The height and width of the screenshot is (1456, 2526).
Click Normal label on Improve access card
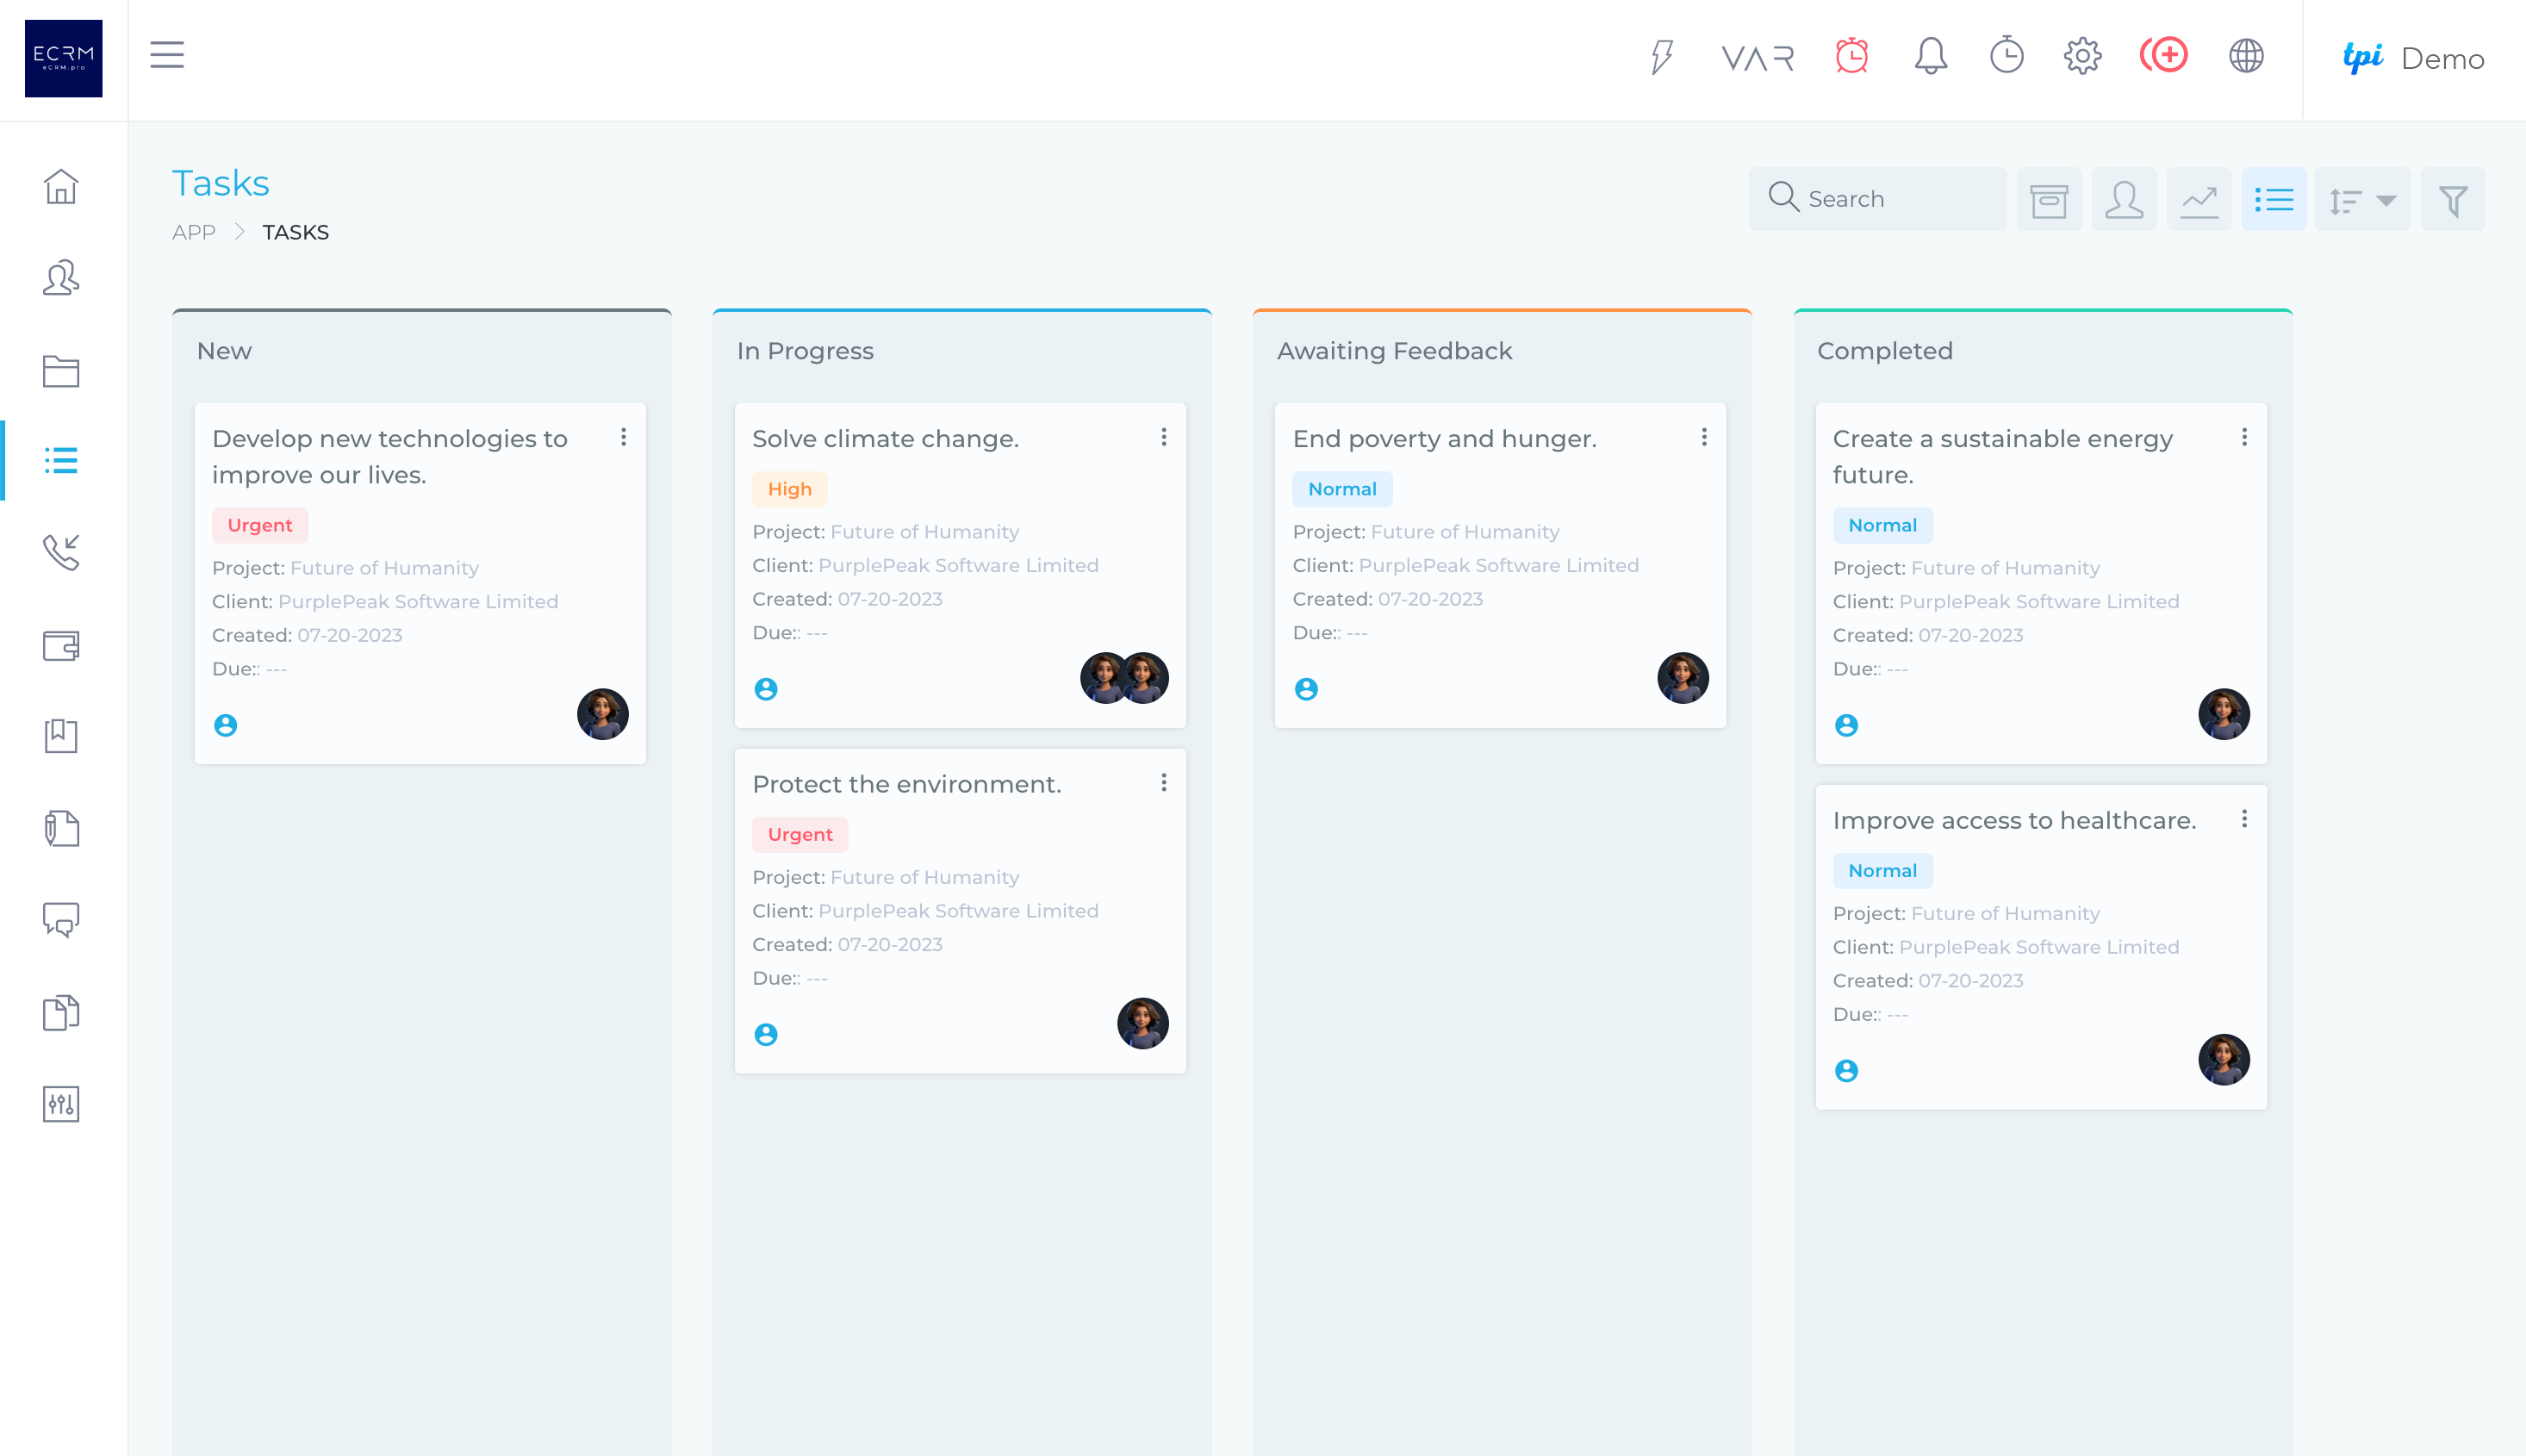1883,871
